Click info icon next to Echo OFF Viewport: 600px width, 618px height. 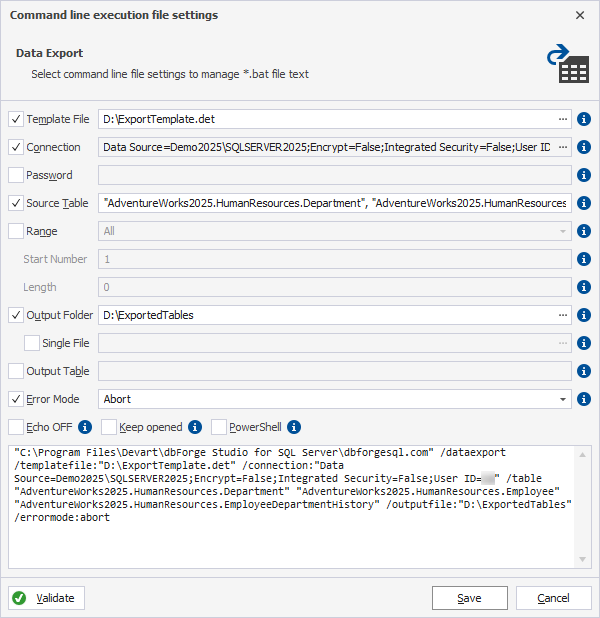(x=85, y=427)
